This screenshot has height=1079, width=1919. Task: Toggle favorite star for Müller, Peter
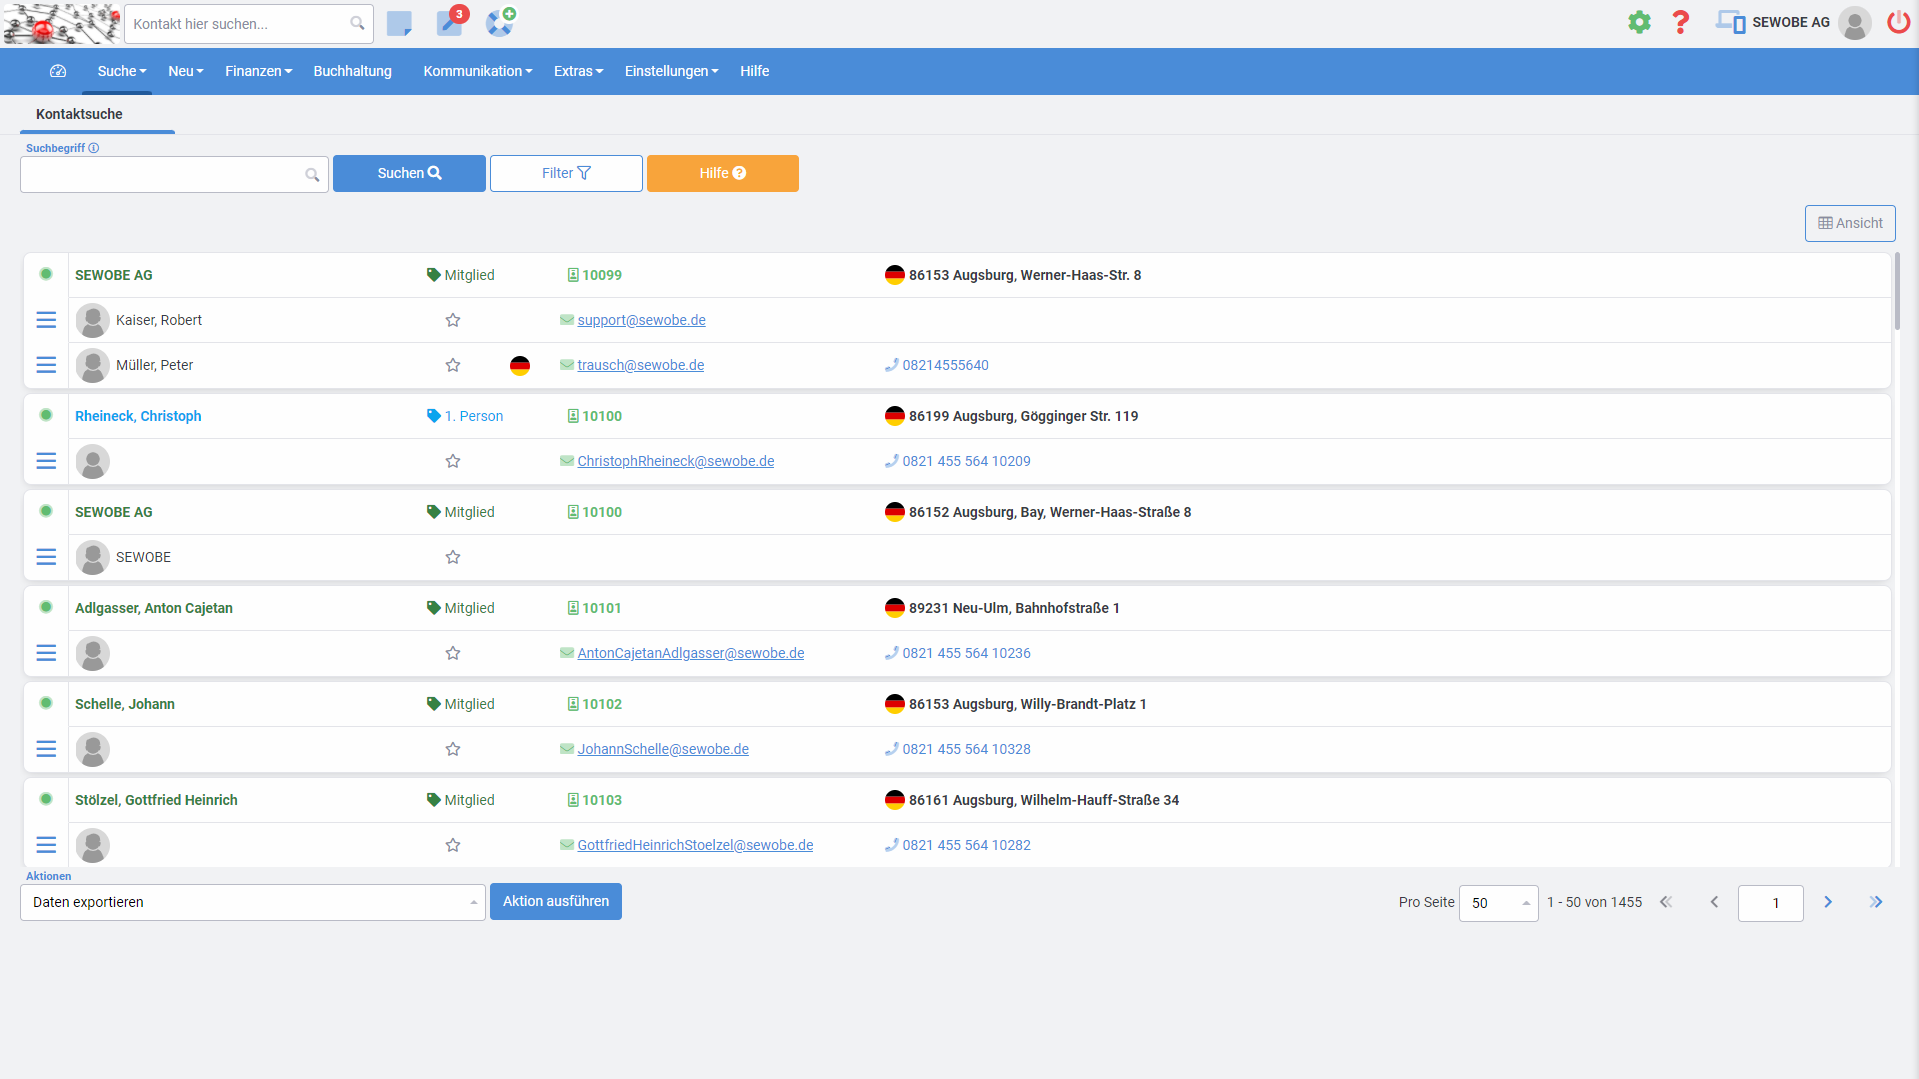point(453,365)
